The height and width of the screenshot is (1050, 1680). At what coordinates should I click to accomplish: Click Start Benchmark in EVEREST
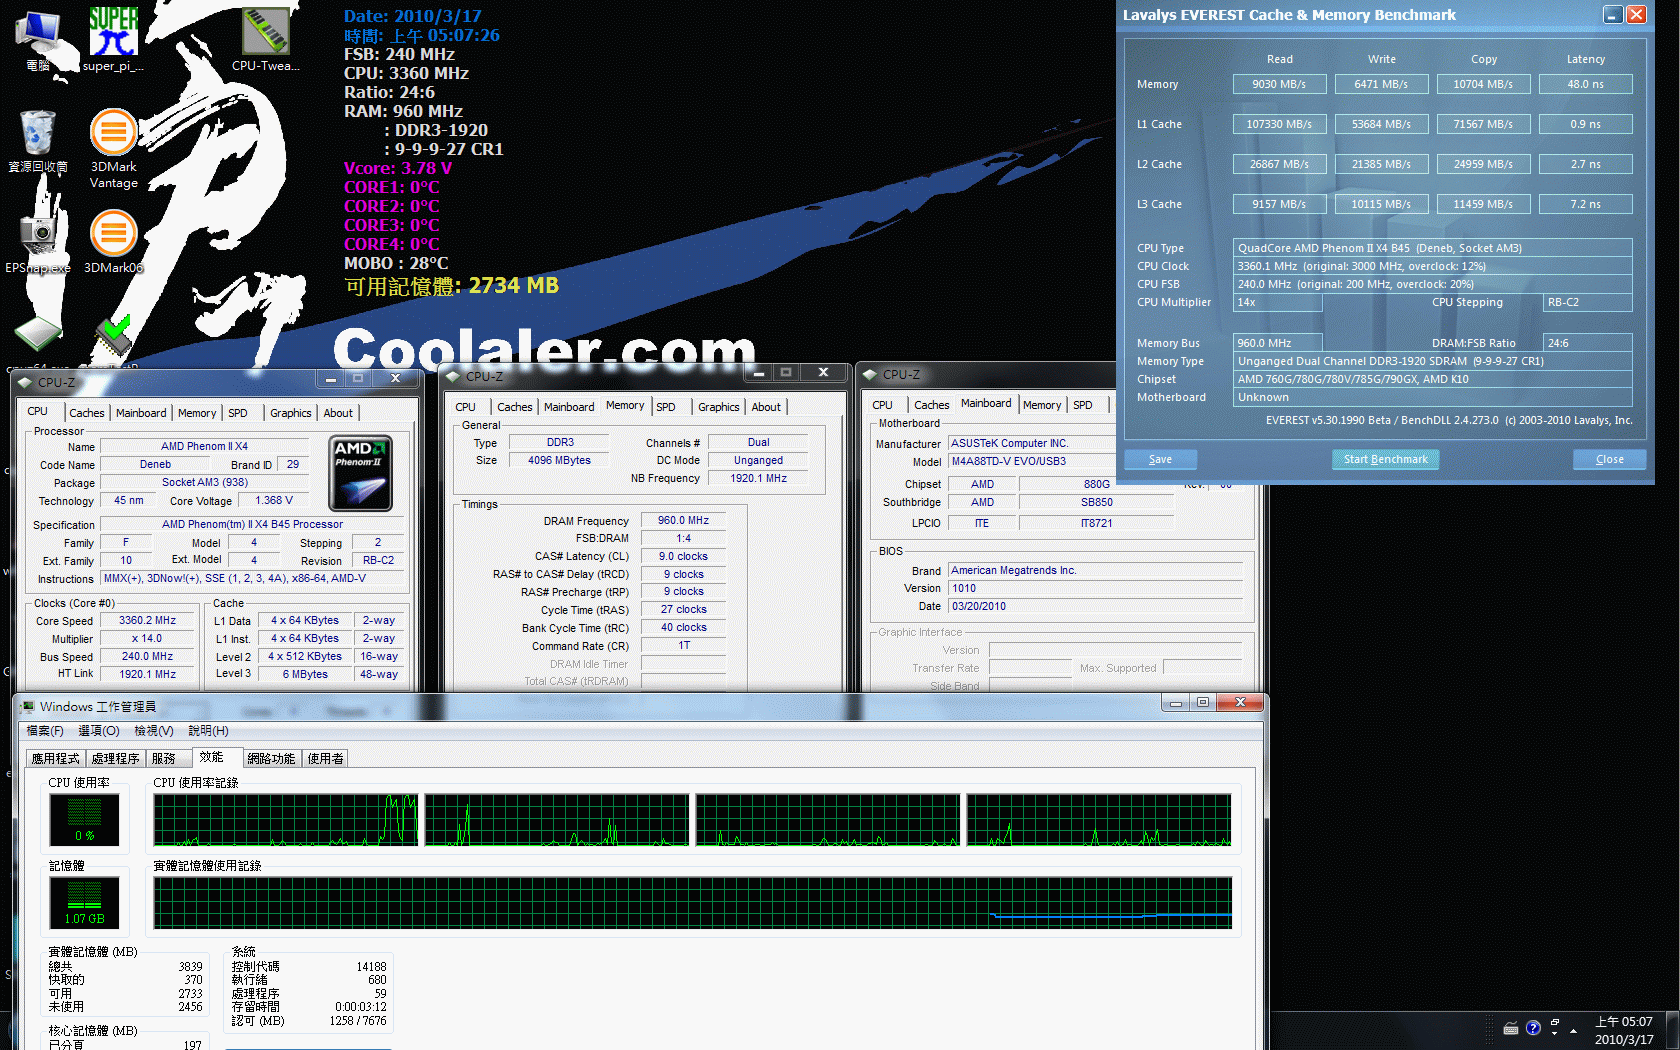coord(1385,459)
